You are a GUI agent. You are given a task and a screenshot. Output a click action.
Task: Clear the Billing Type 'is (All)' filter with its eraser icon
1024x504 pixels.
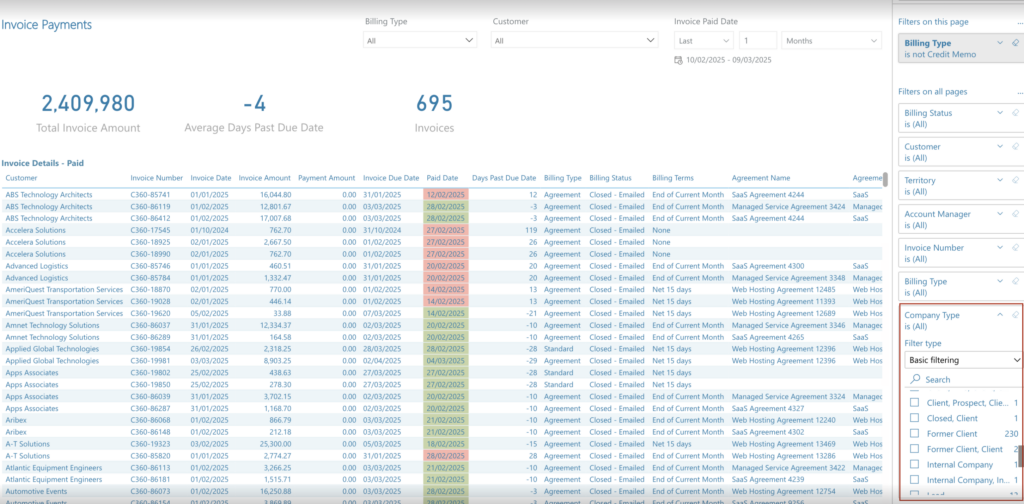[1015, 281]
